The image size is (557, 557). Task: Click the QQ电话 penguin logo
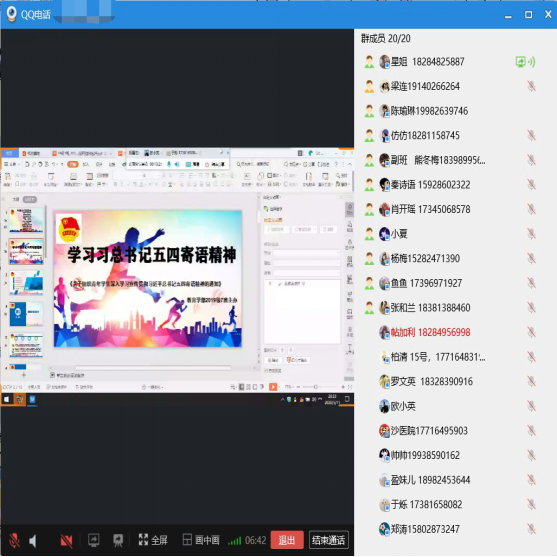[x=12, y=14]
